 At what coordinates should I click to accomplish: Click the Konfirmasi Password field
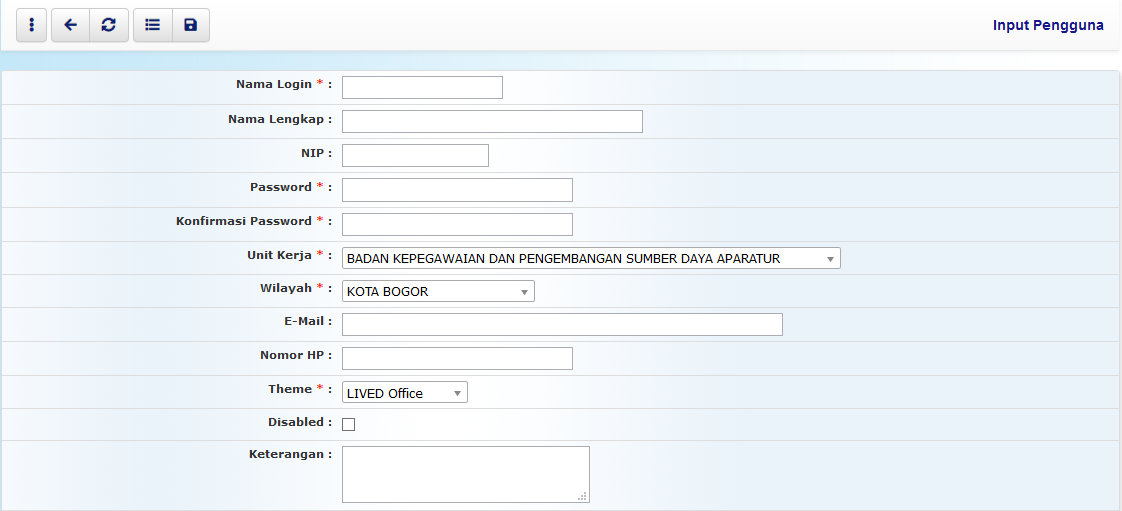(x=457, y=224)
